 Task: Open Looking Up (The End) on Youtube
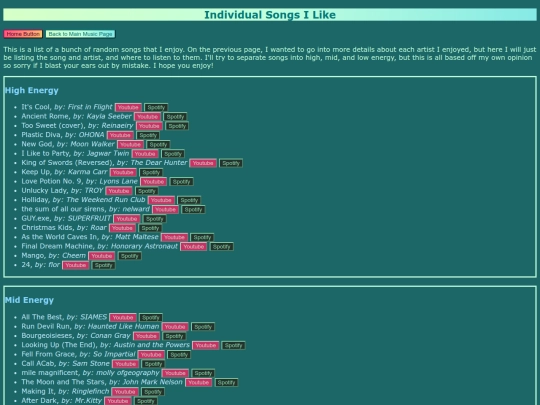pyautogui.click(x=206, y=345)
